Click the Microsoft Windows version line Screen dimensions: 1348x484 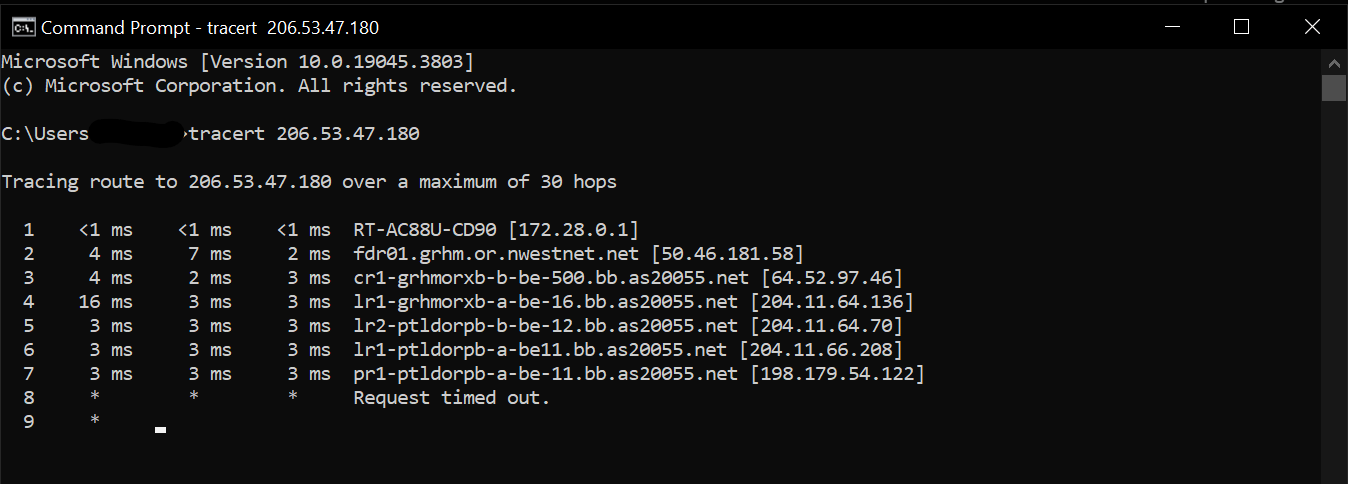tap(238, 62)
